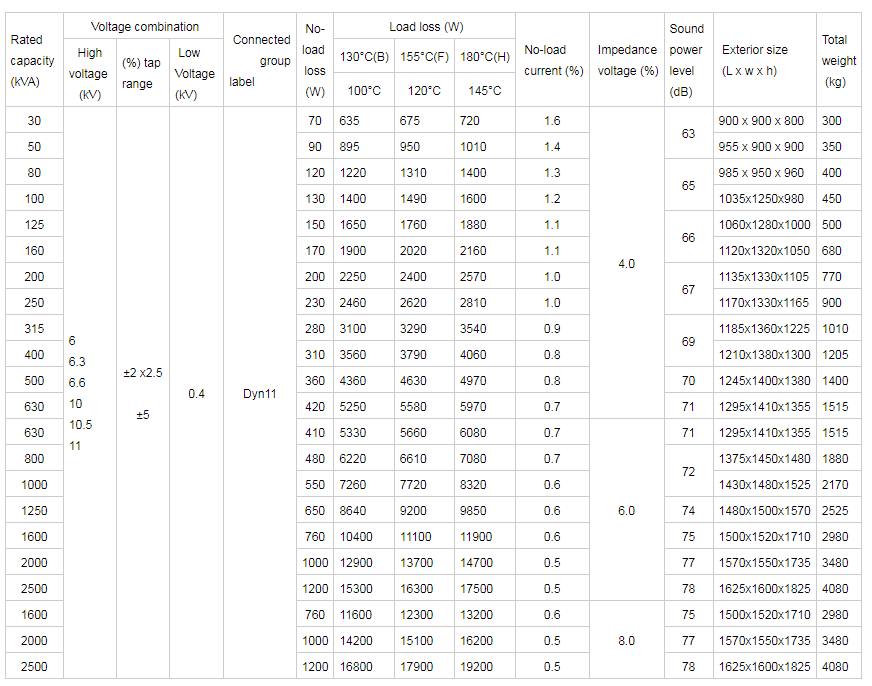Click the Connected group label header
Viewport: 872px width, 686px height.
coord(260,61)
